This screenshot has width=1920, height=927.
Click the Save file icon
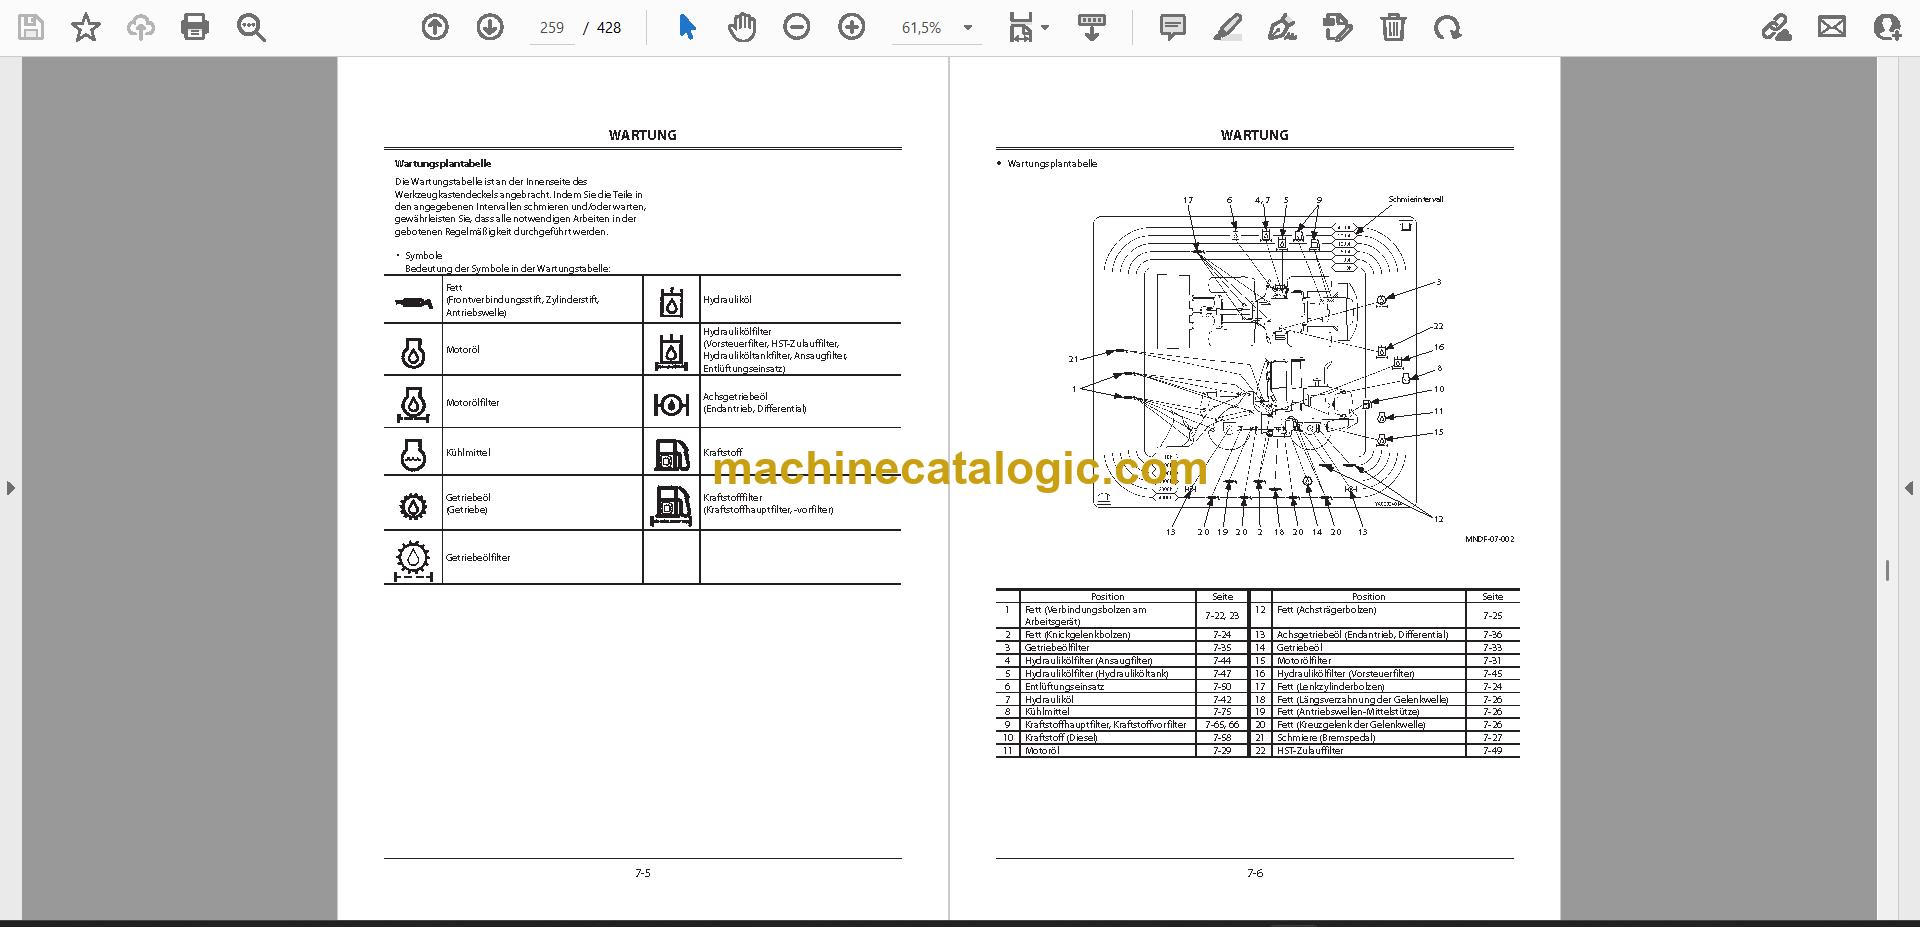31,27
